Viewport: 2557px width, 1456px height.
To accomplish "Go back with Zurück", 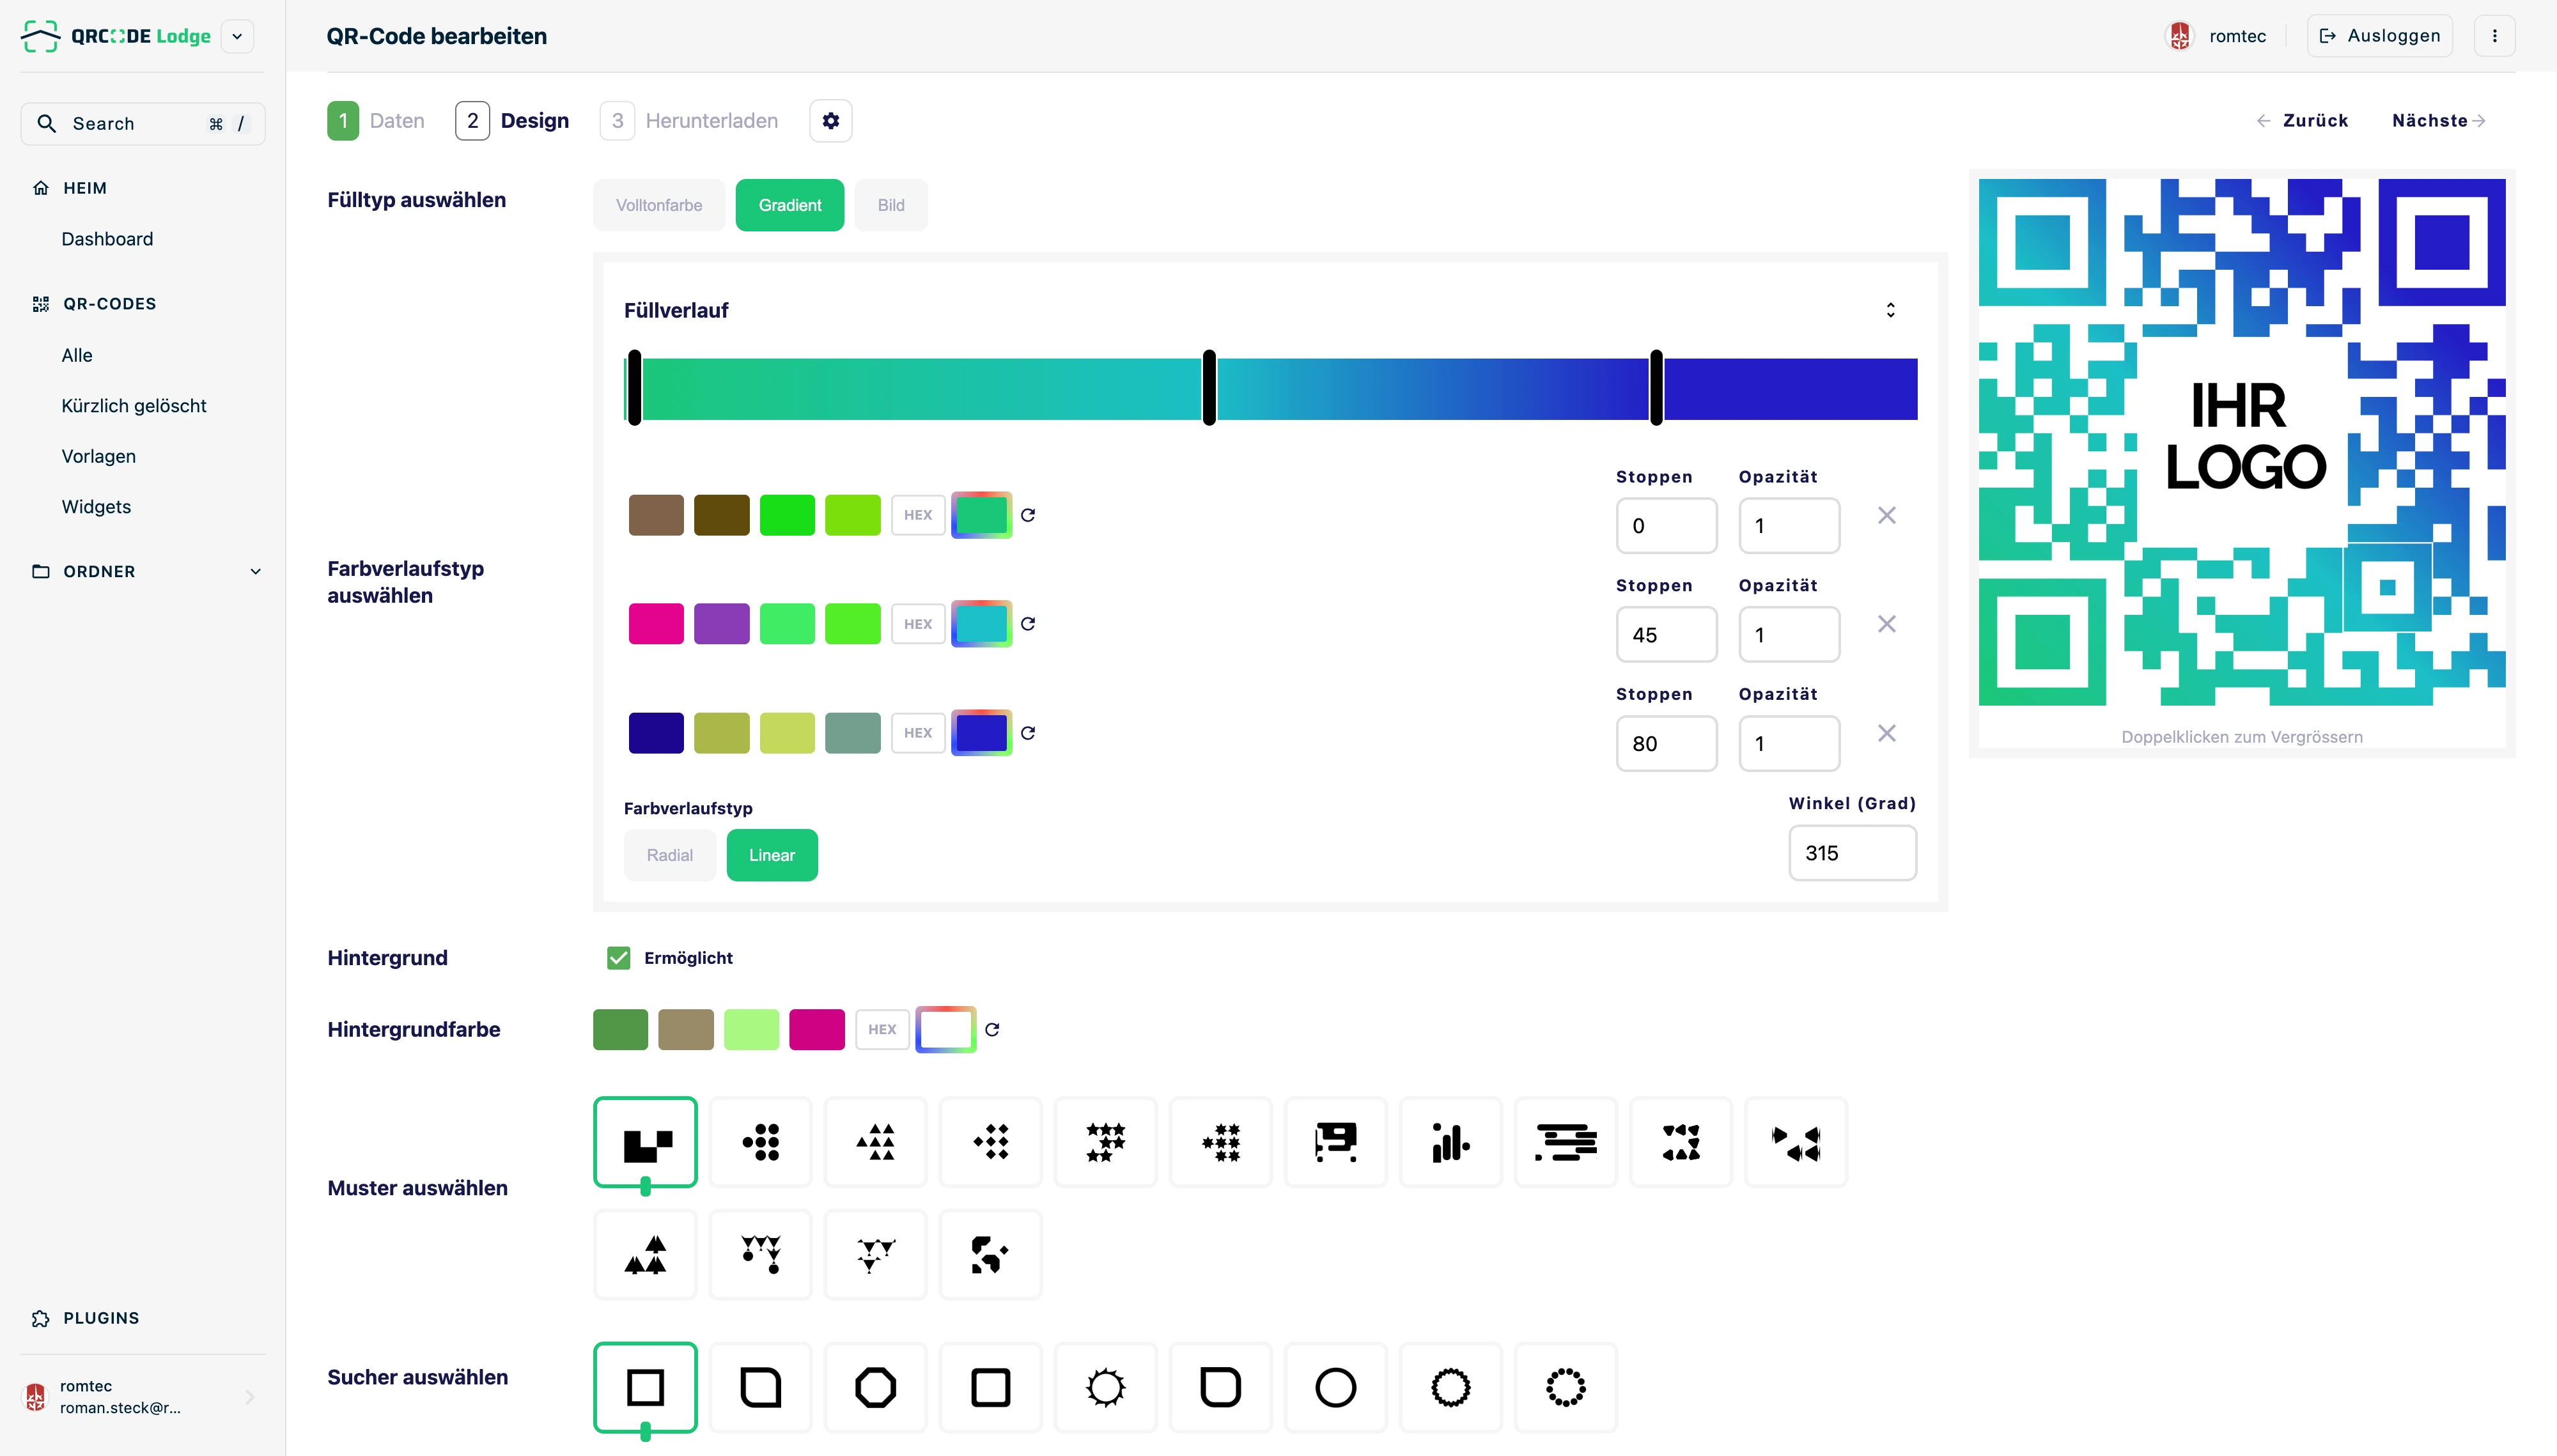I will coord(2302,120).
